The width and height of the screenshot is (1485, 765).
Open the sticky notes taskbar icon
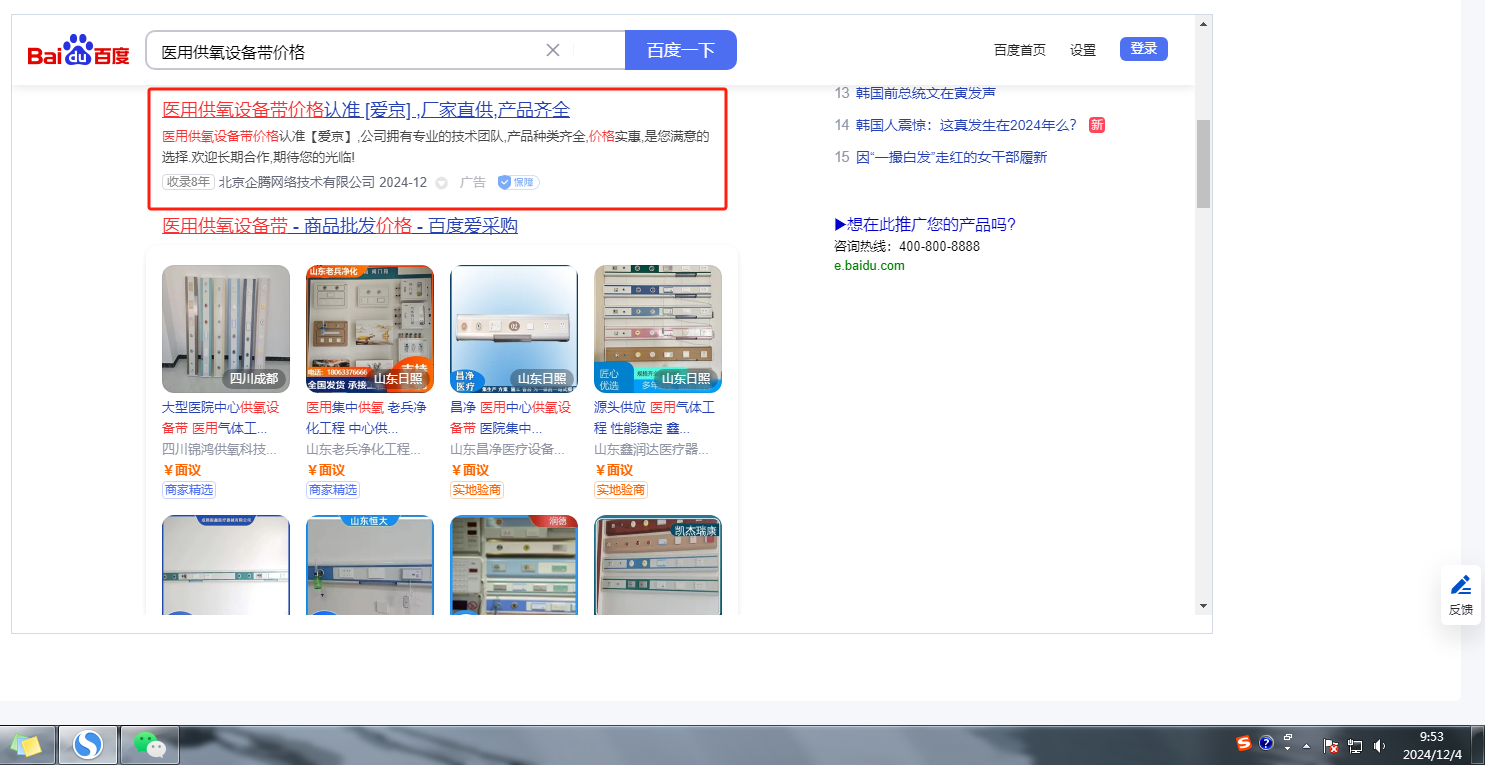27,744
